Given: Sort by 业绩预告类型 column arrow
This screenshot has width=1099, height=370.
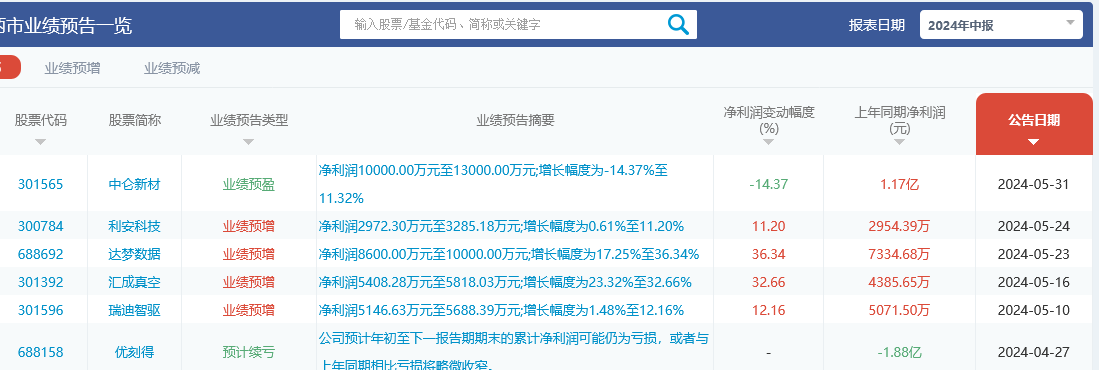Looking at the screenshot, I should [x=248, y=142].
